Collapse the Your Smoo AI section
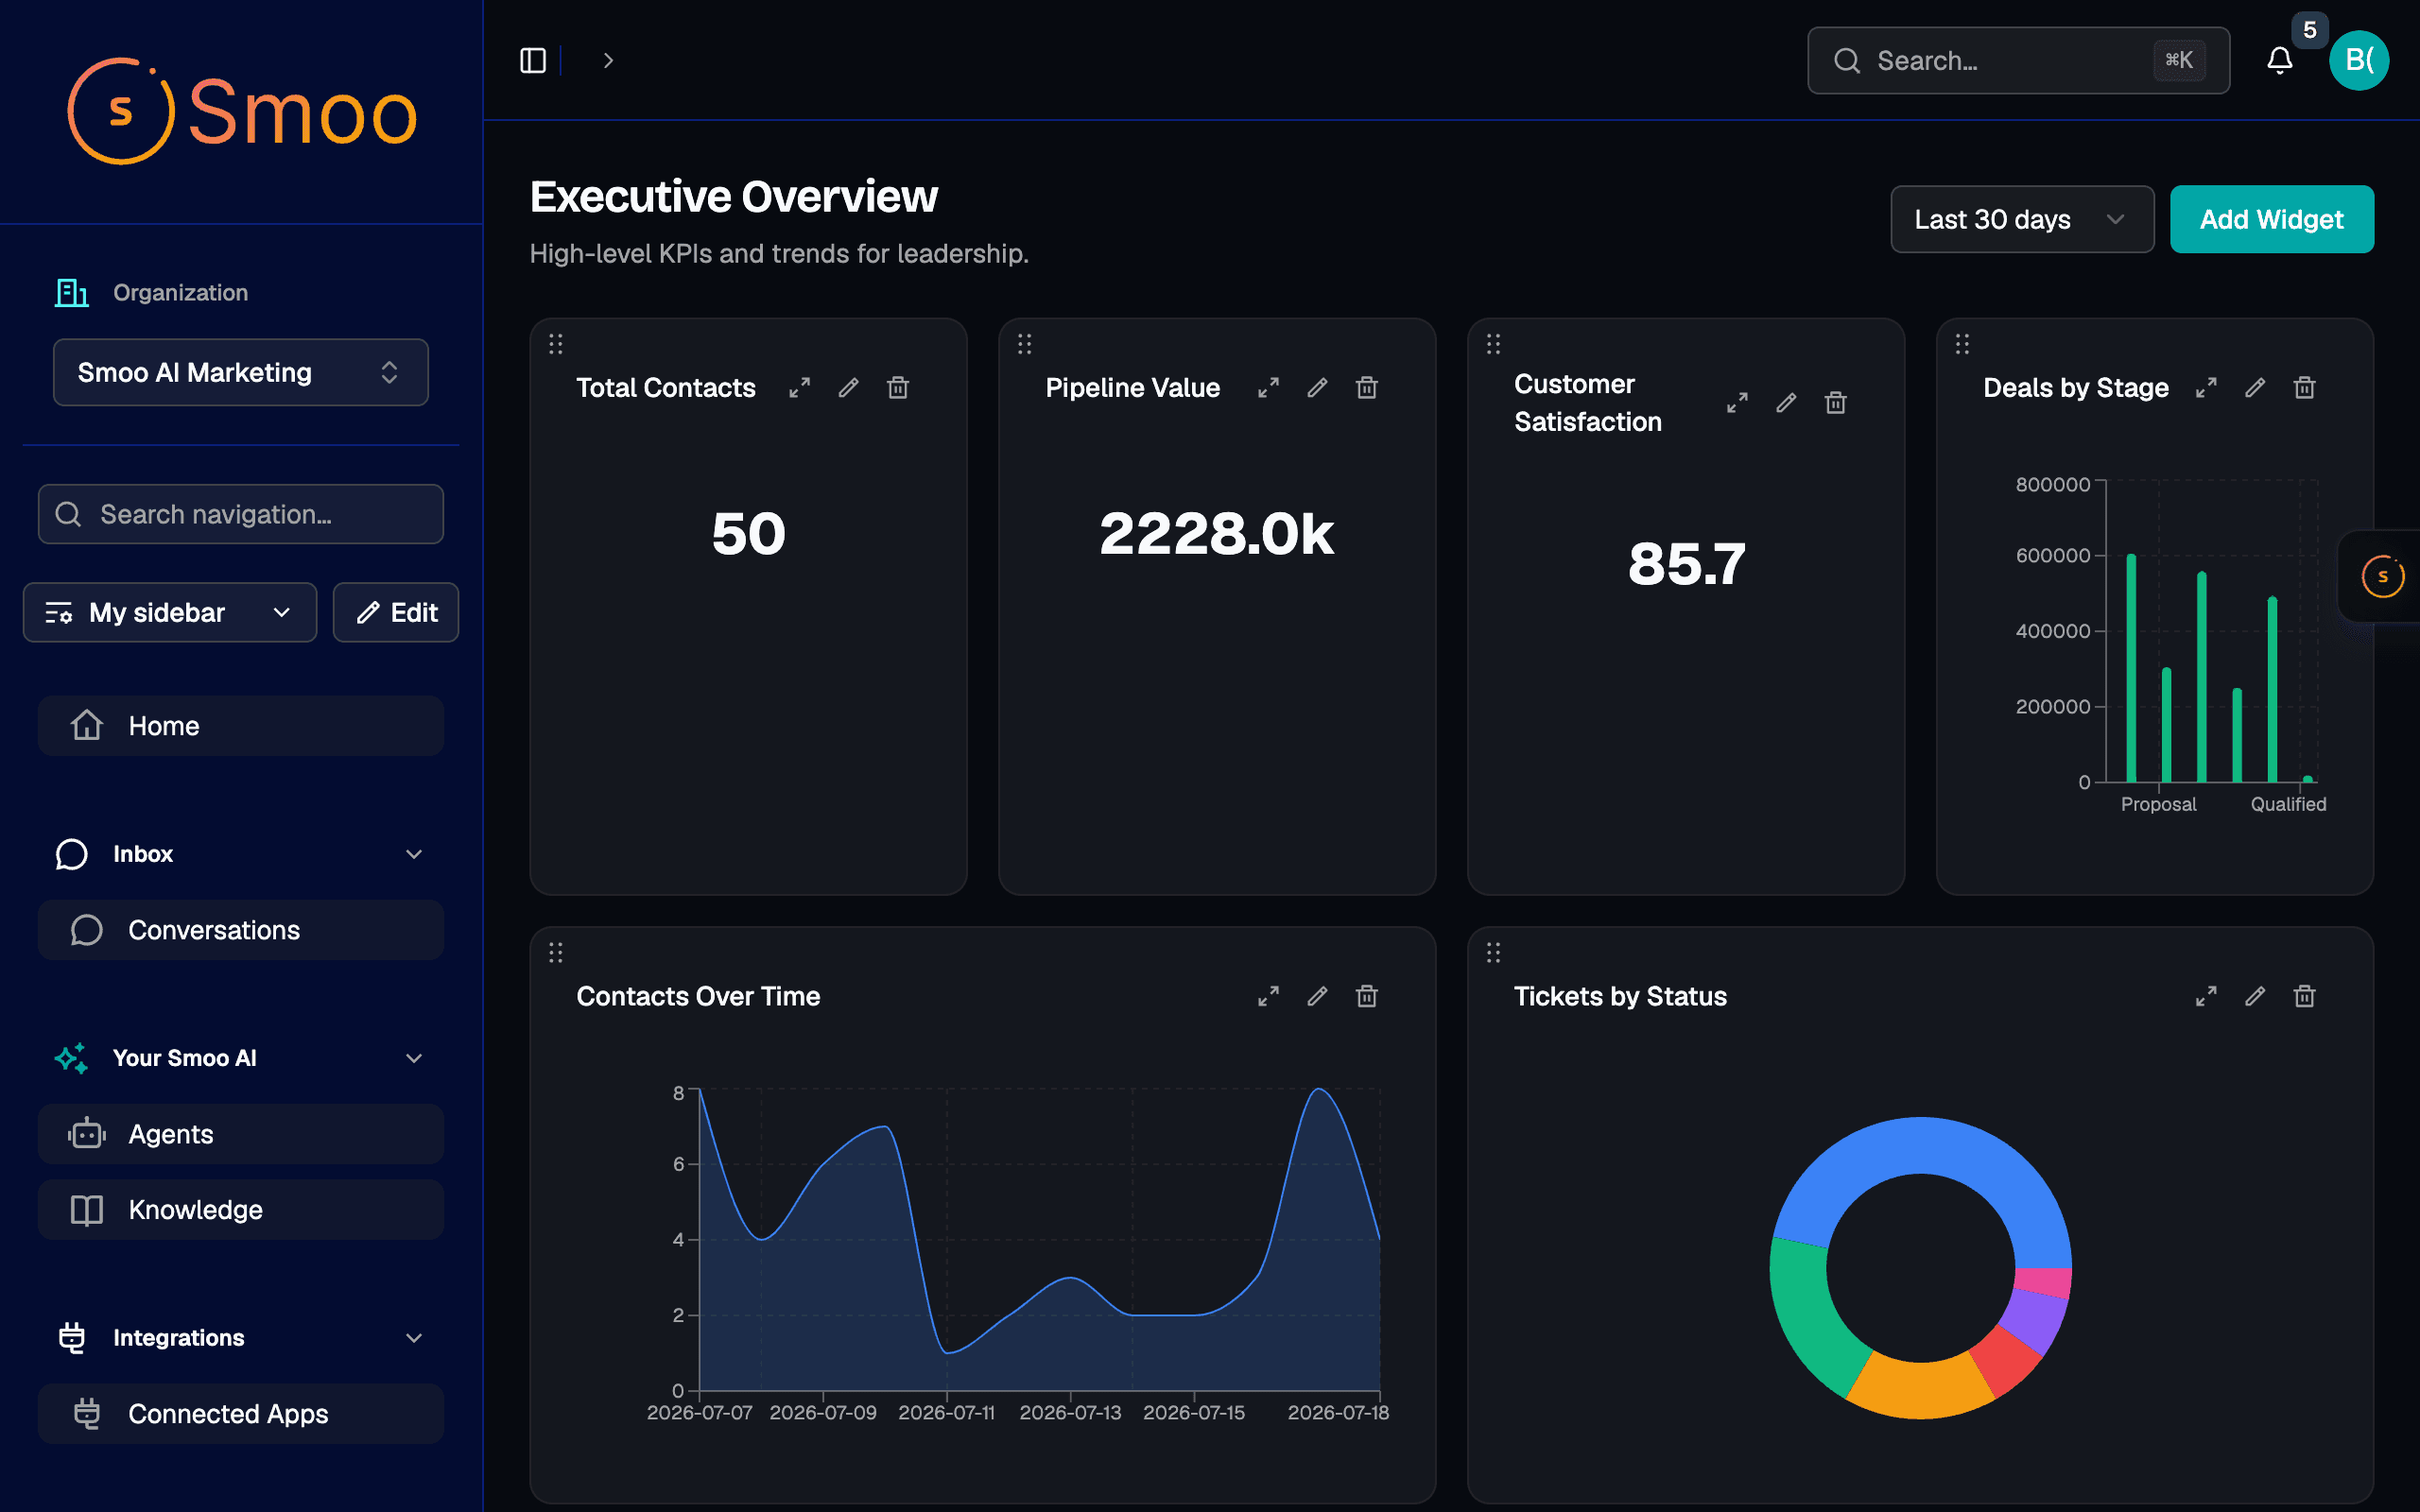This screenshot has height=1512, width=2420. 414,1058
